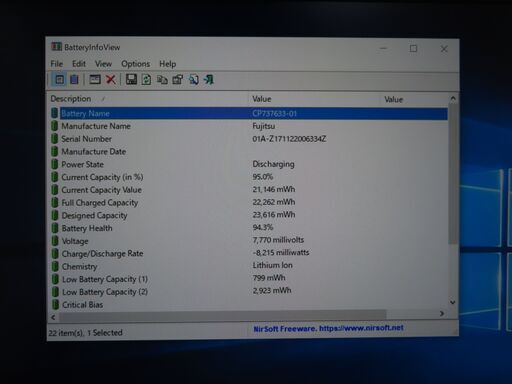Click the Fujitsu value cell
The width and height of the screenshot is (512, 384).
click(x=264, y=126)
